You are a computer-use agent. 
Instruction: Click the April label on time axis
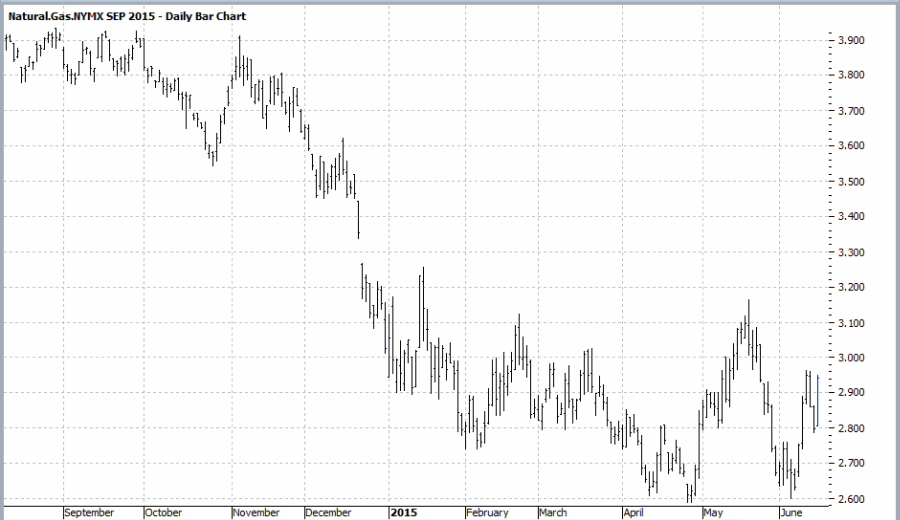coord(633,513)
